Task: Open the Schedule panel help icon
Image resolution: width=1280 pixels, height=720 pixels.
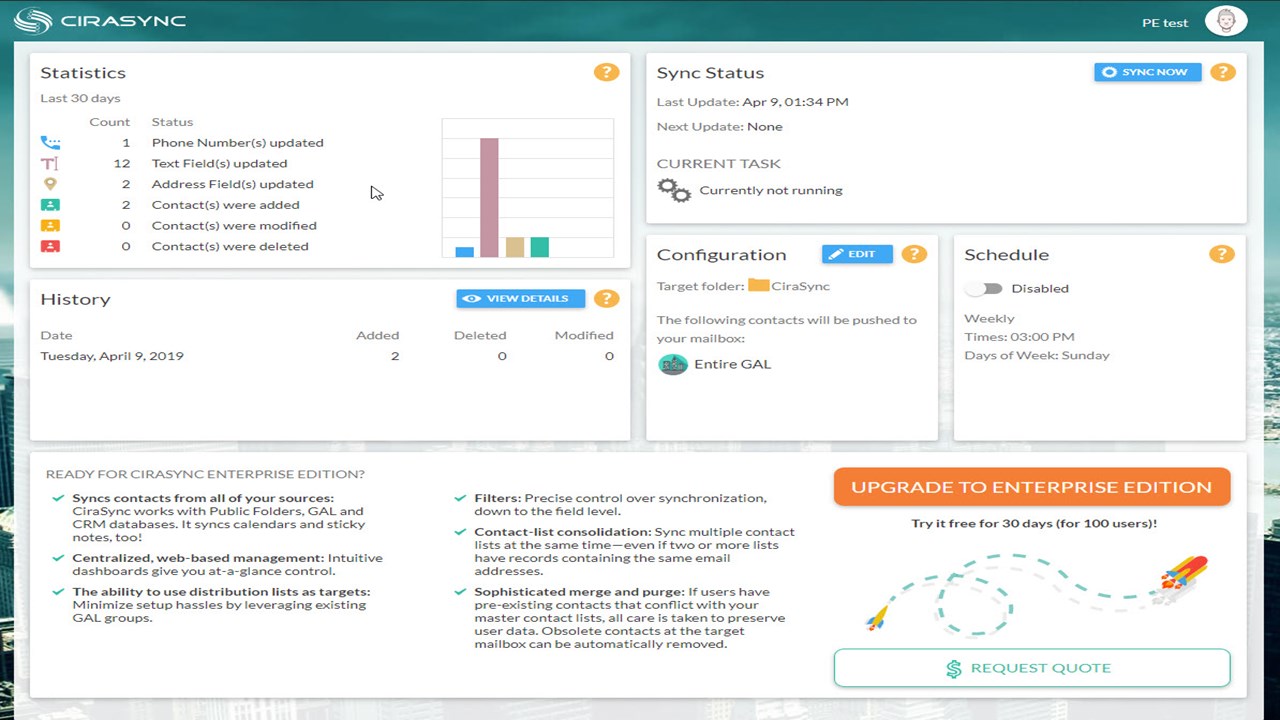Action: [1222, 254]
